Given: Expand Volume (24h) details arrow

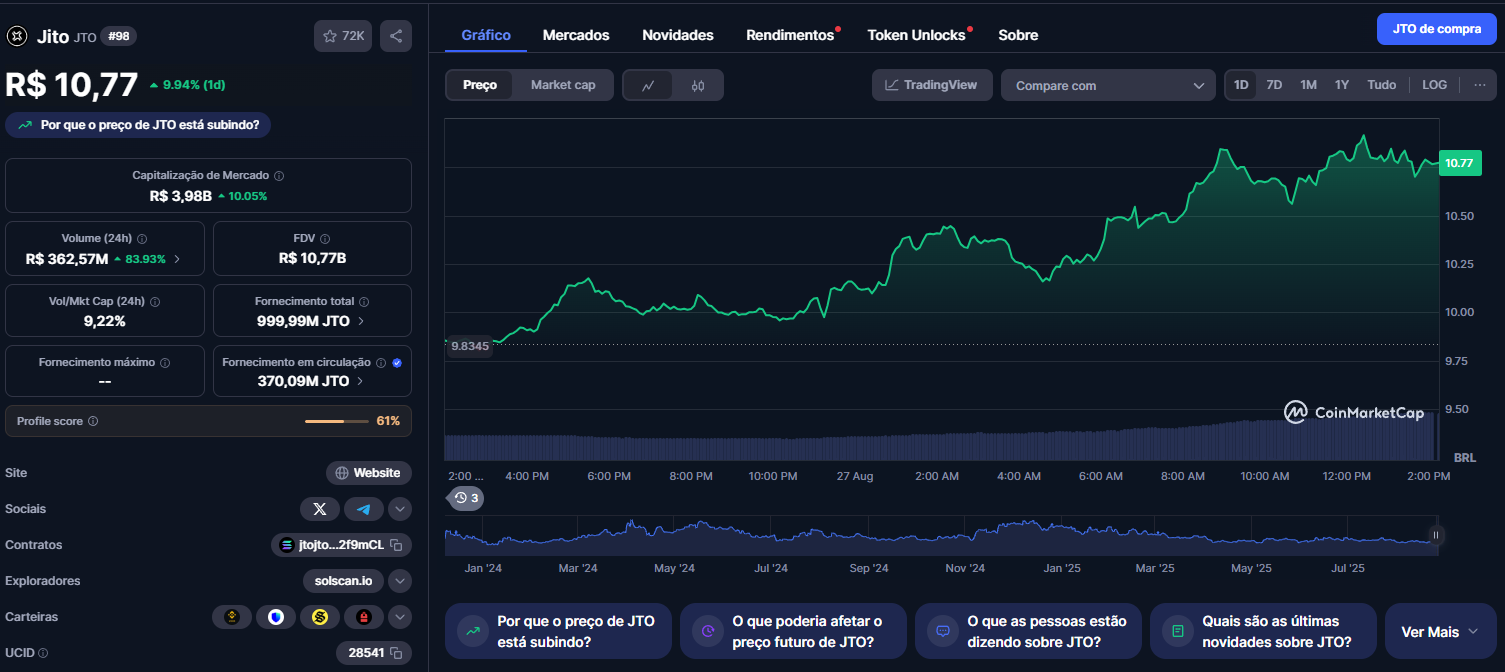Looking at the screenshot, I should 177,258.
